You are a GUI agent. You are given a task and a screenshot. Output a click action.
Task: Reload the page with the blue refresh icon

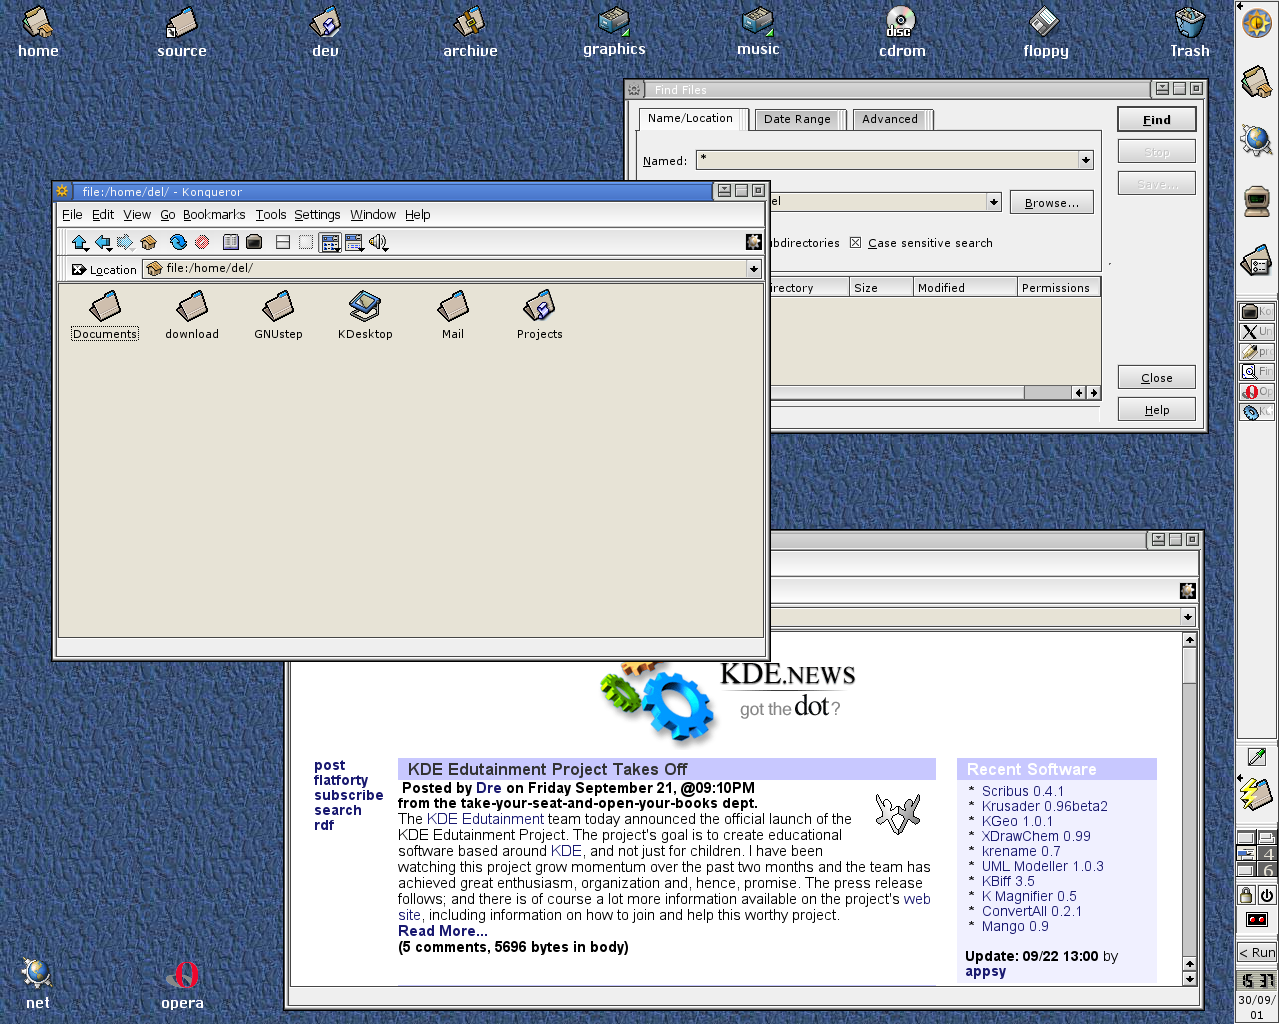[178, 242]
